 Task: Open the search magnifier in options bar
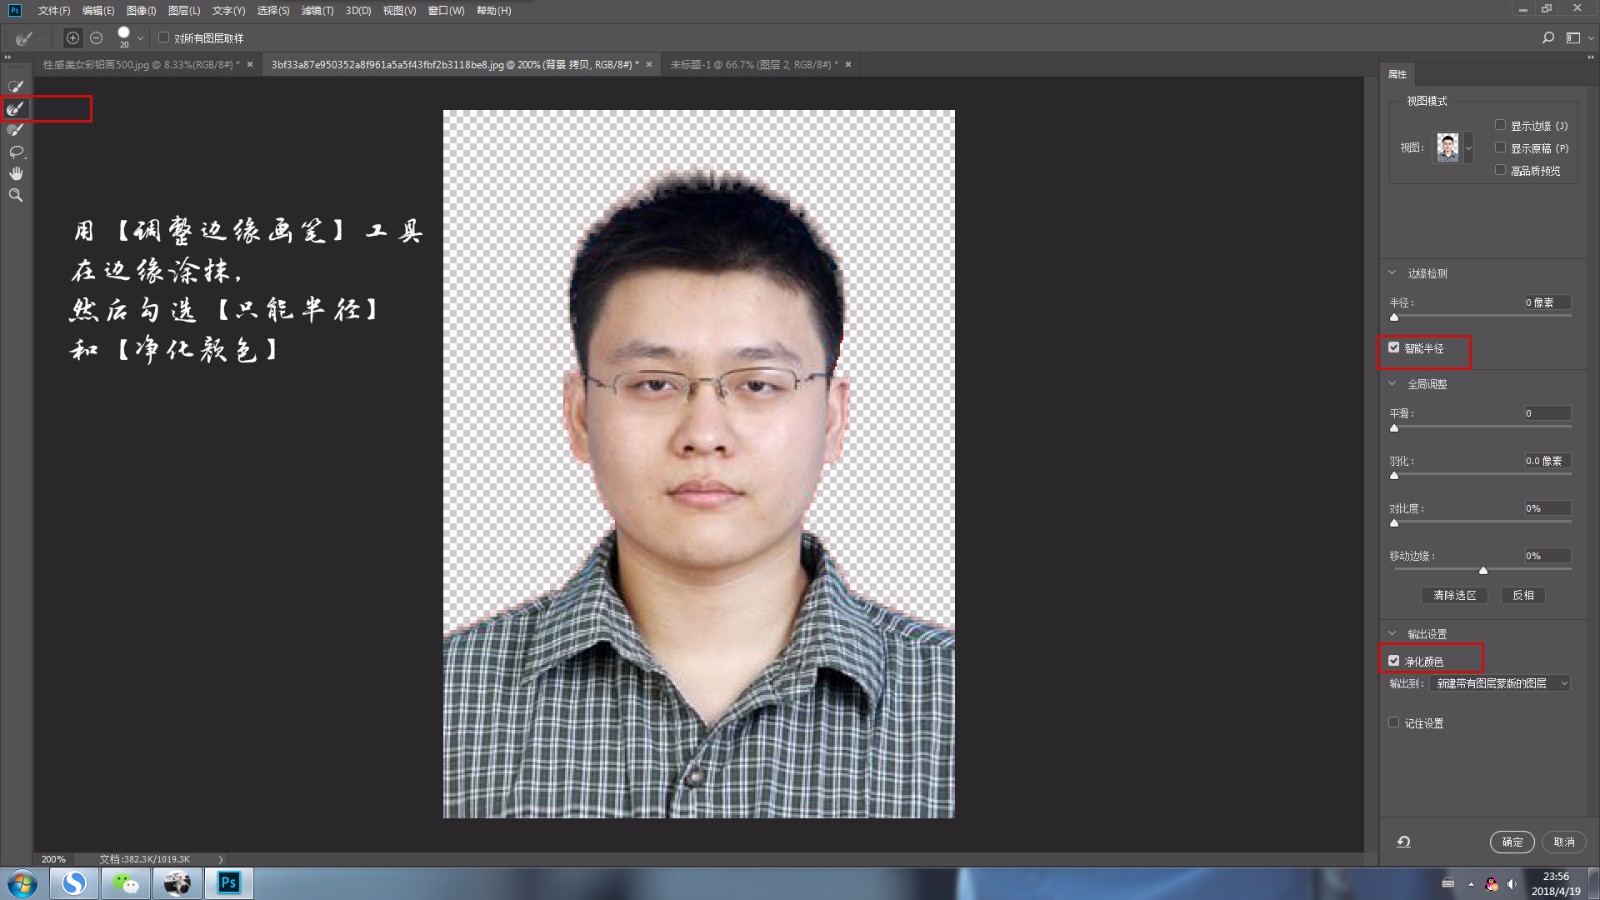click(x=1548, y=38)
